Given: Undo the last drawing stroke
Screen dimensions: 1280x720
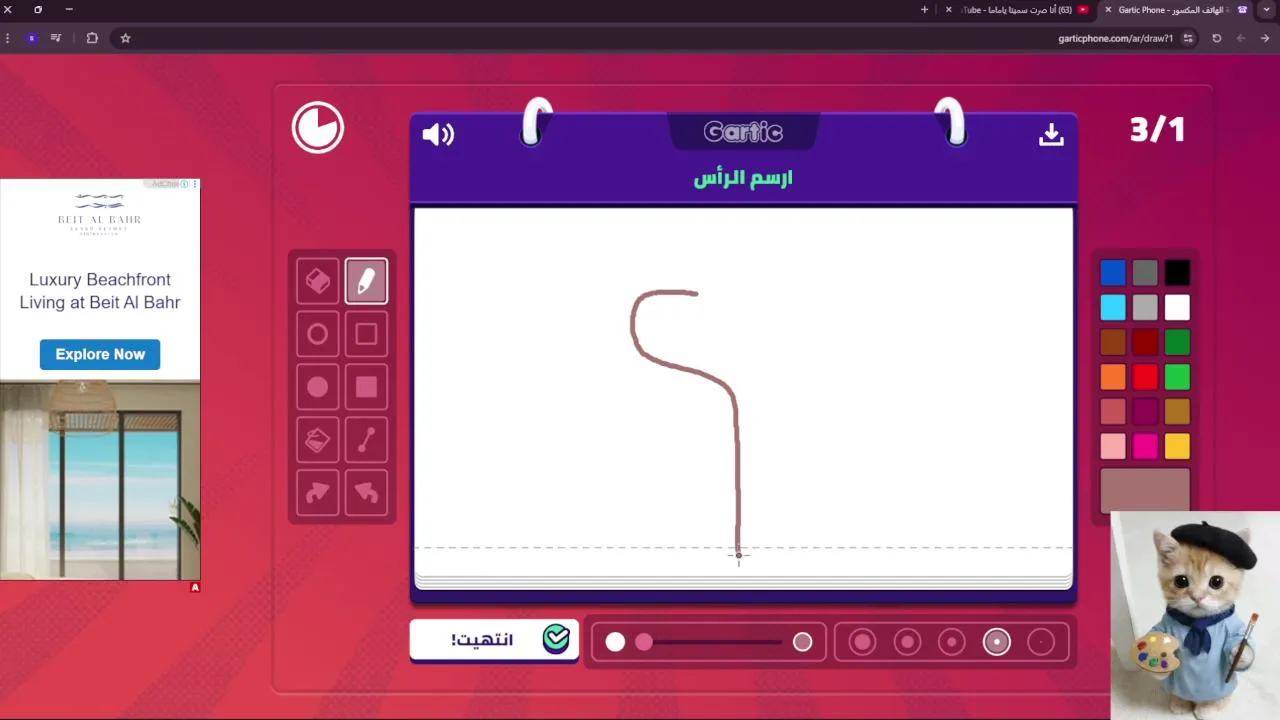Looking at the screenshot, I should (x=366, y=493).
